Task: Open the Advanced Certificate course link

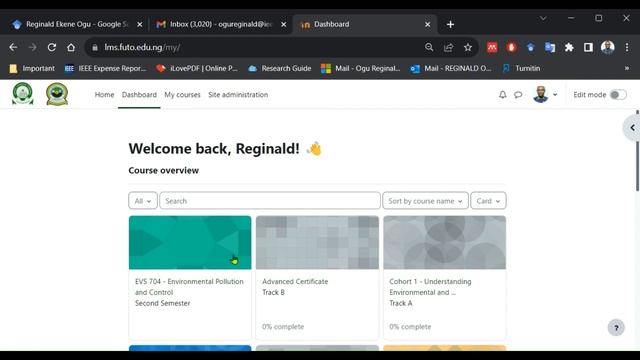Action: 295,282
